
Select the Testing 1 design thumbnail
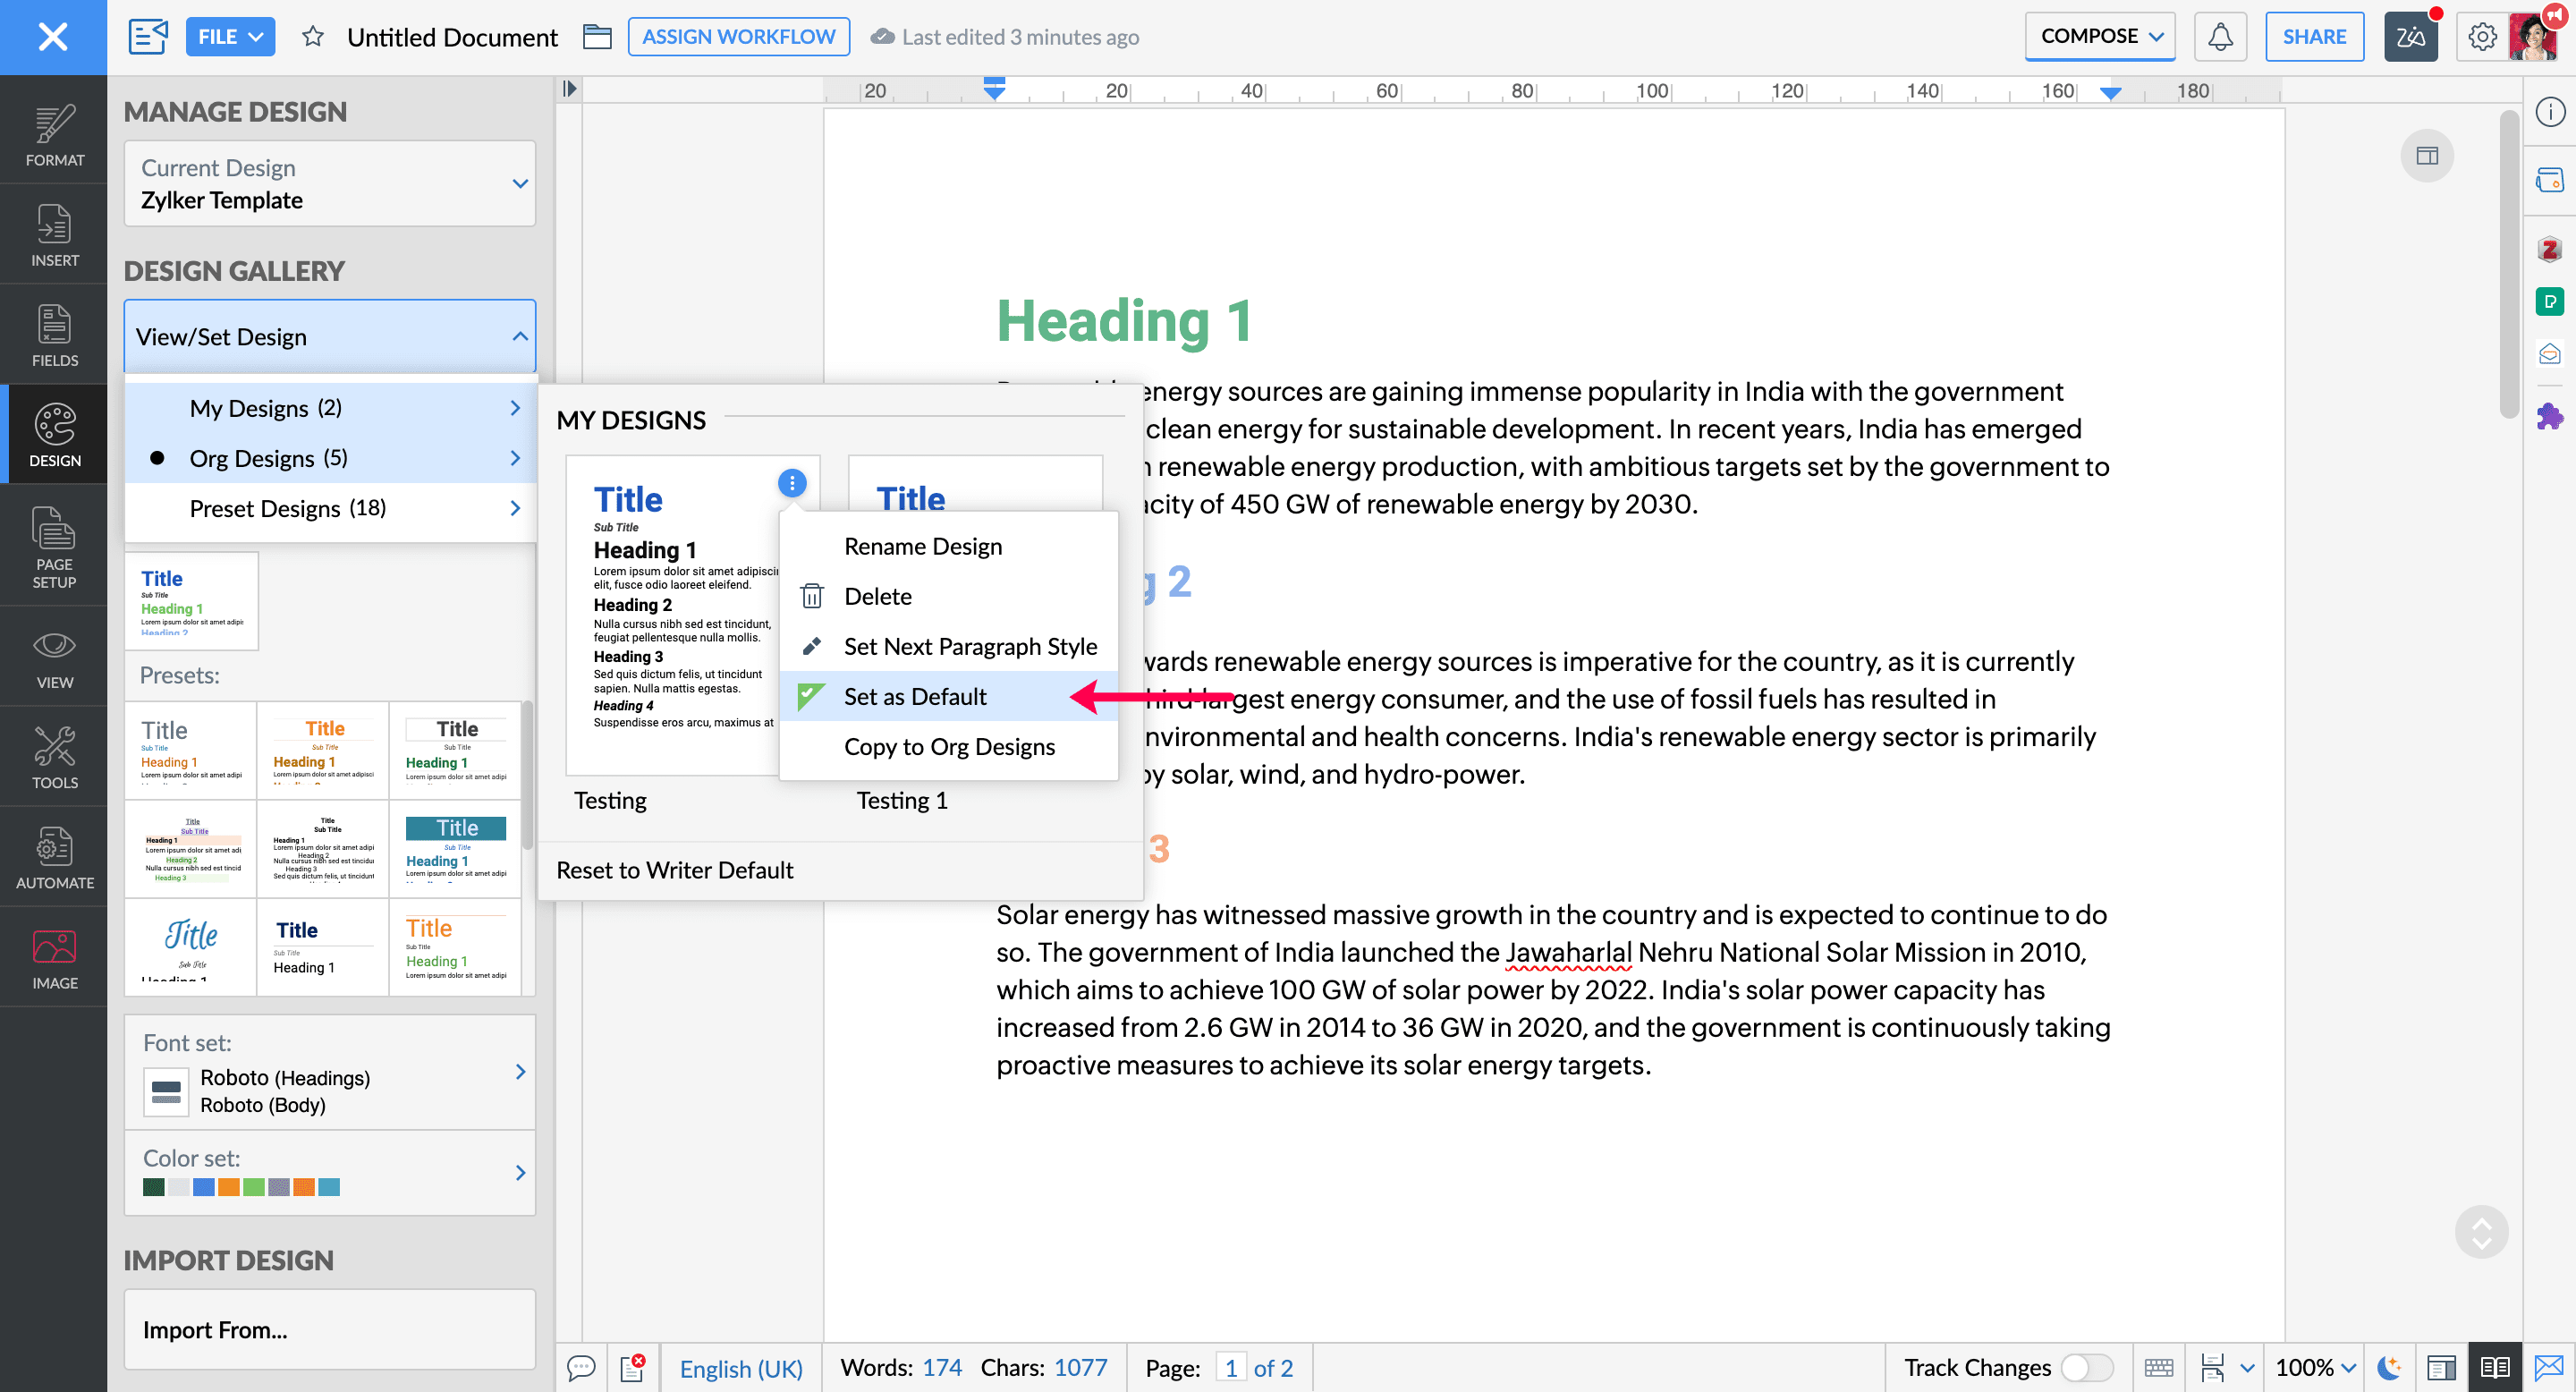coord(974,485)
